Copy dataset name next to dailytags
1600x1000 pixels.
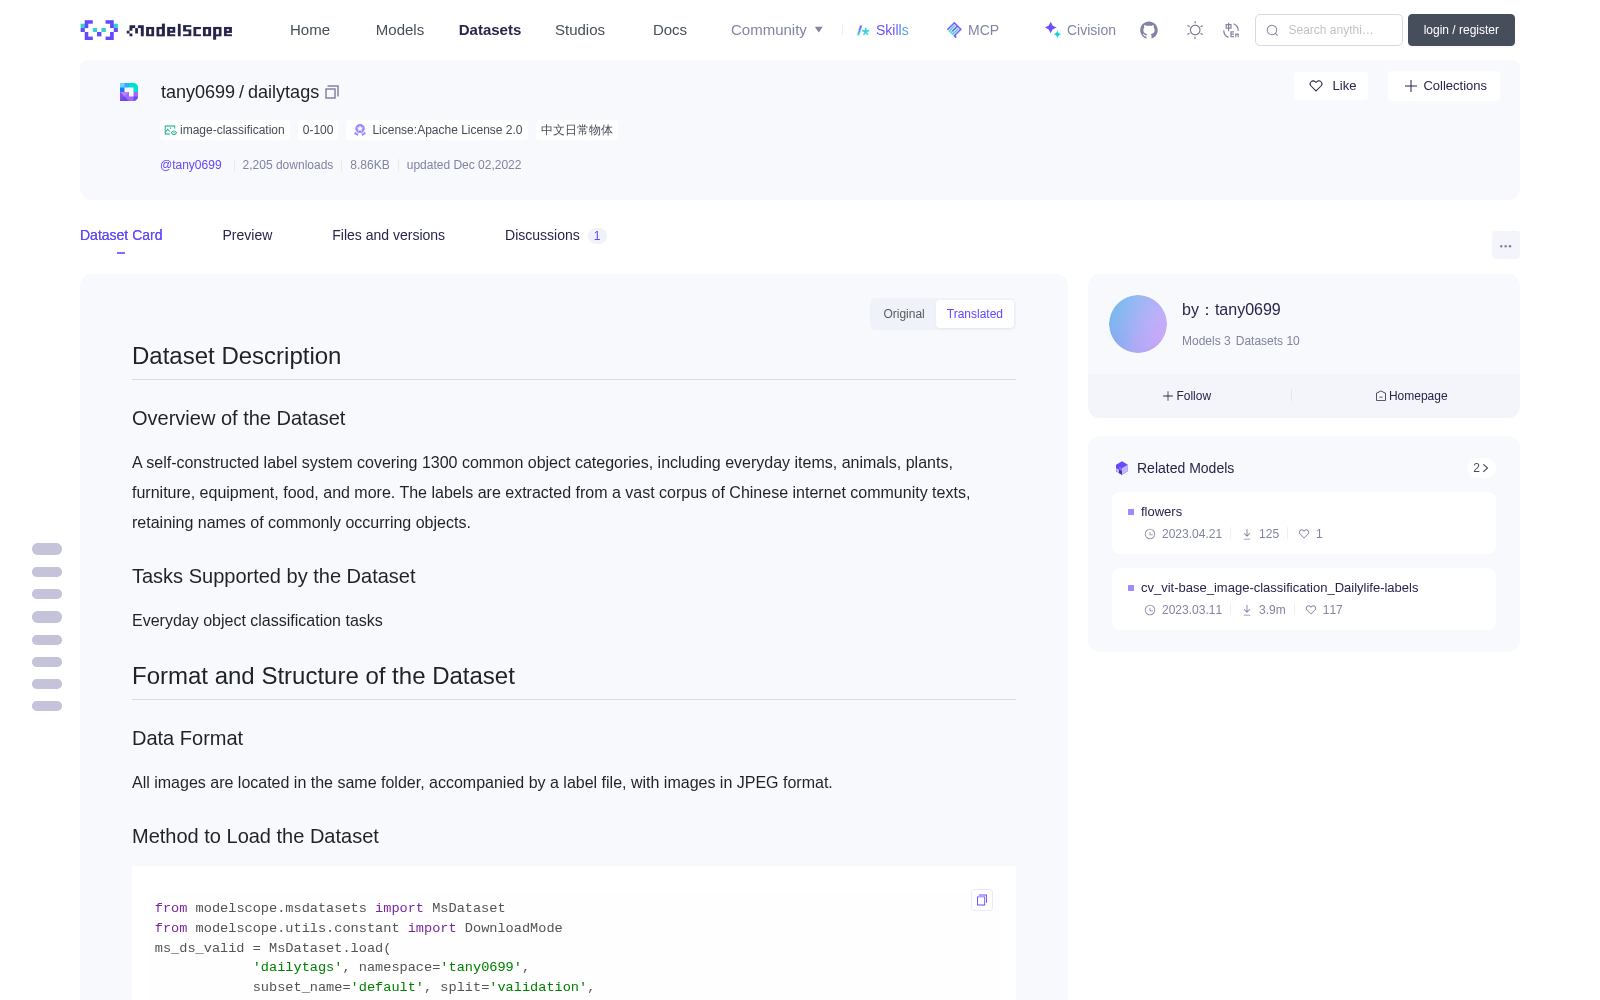coord(332,92)
